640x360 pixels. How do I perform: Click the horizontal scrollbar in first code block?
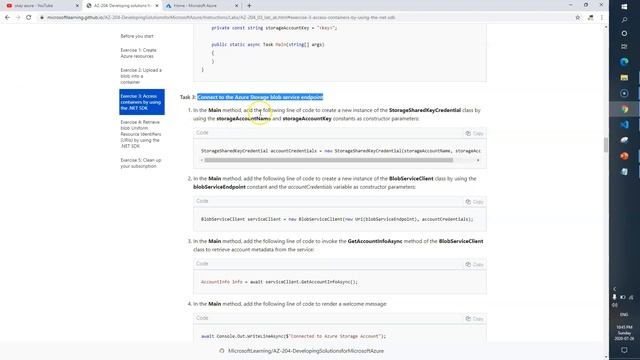point(329,160)
